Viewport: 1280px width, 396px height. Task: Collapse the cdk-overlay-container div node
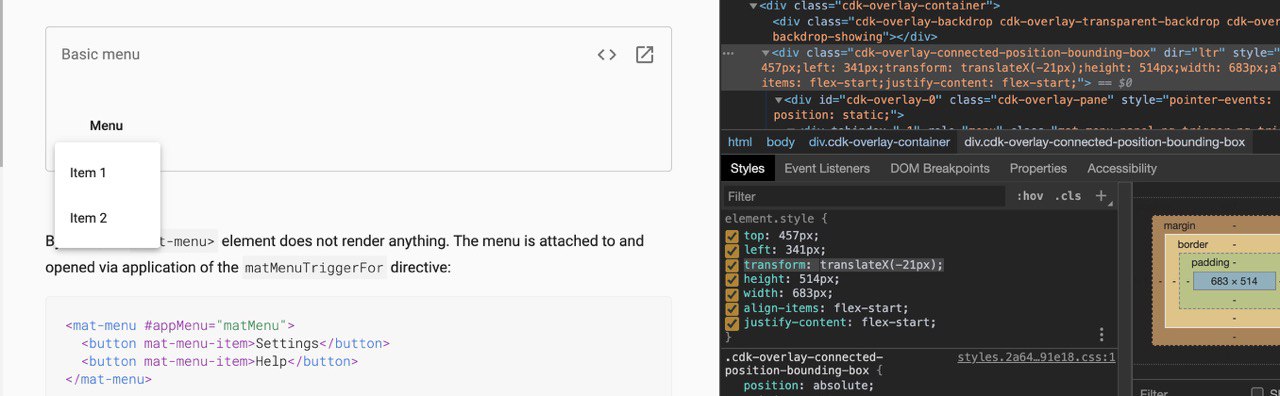(753, 6)
